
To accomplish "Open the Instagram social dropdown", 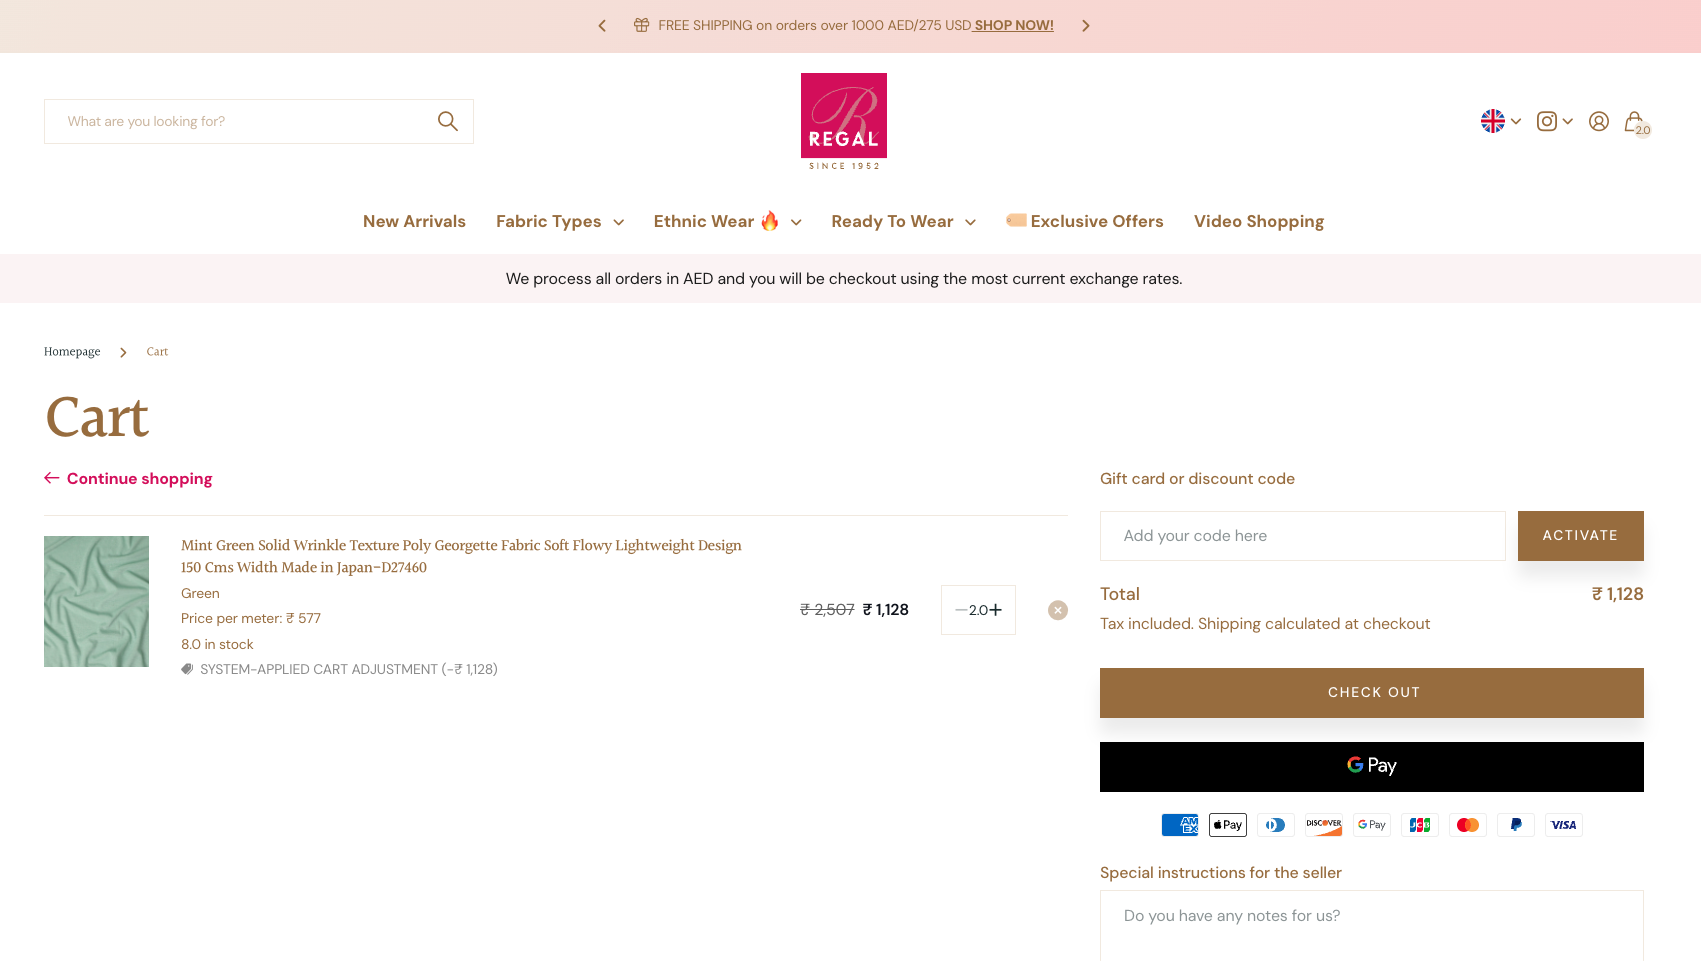I will (x=1555, y=121).
